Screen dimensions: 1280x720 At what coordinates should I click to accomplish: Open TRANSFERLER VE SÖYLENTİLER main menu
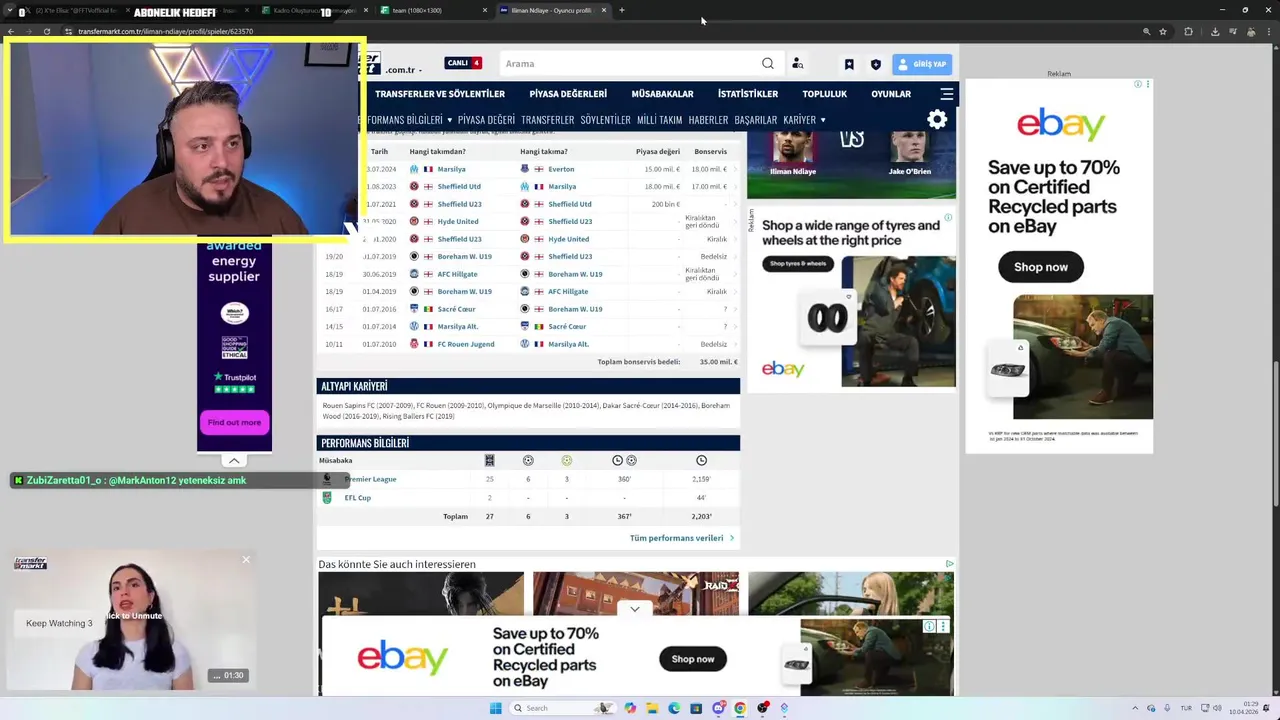click(x=440, y=94)
